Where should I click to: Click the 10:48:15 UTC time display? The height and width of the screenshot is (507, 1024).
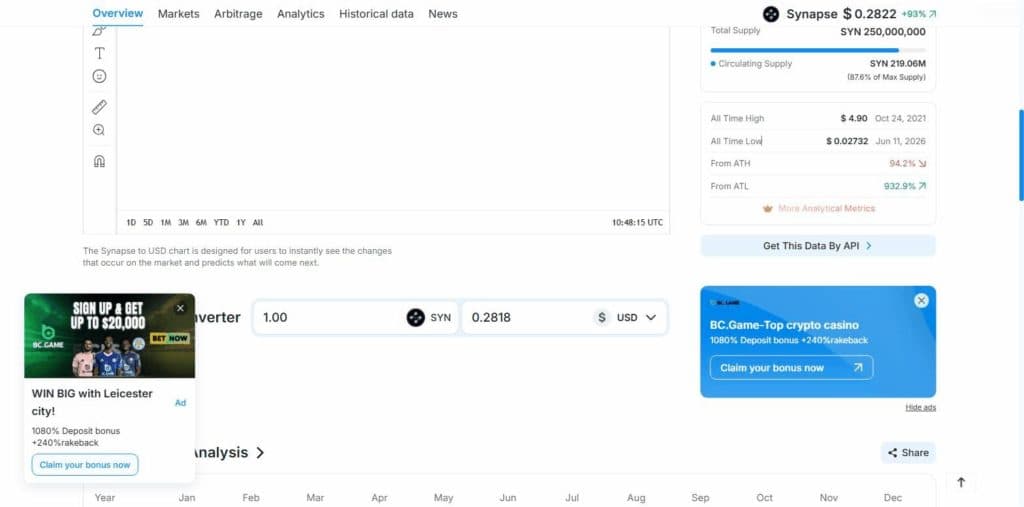(637, 223)
